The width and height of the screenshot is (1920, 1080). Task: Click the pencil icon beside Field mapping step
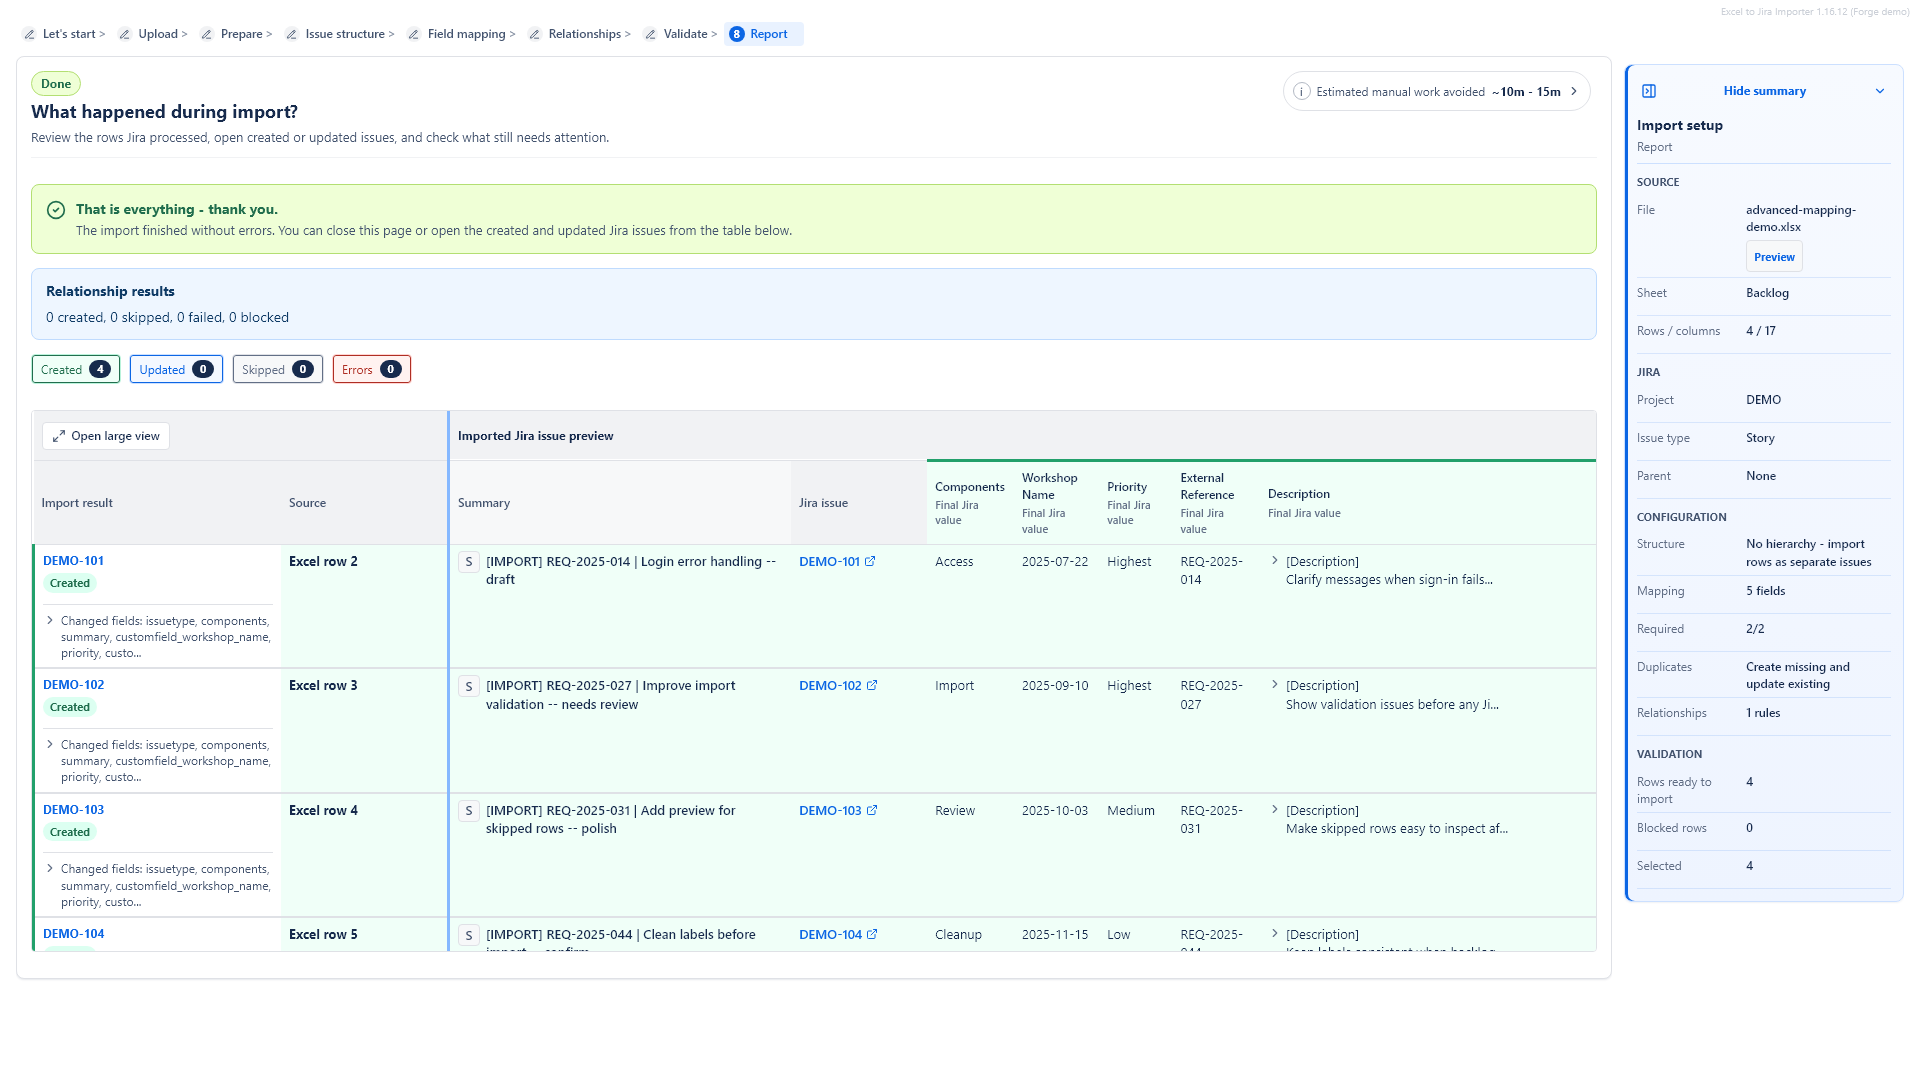point(414,34)
